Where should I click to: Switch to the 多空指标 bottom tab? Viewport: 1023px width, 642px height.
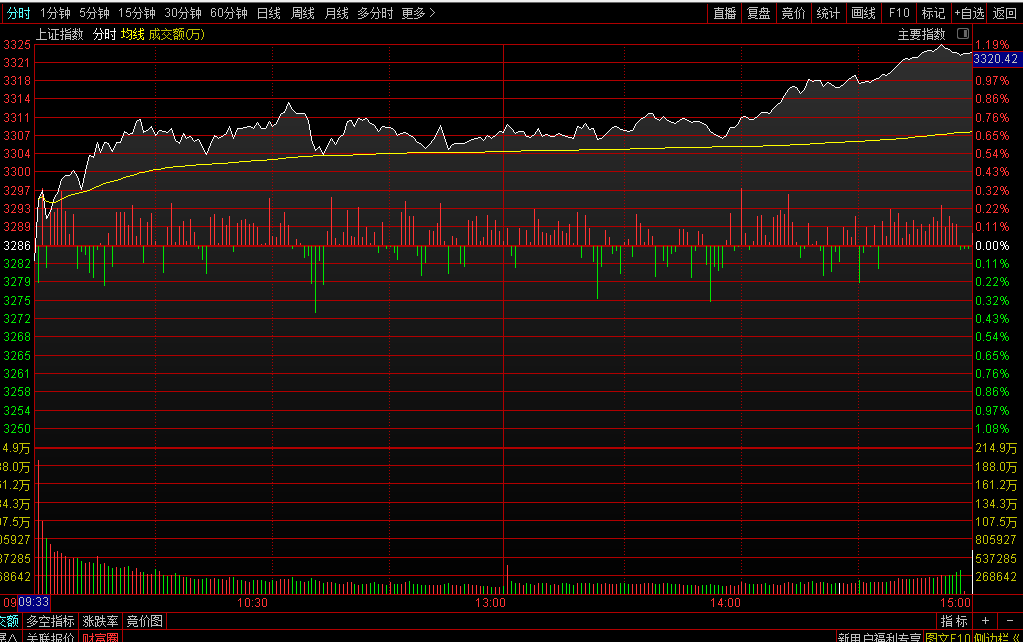[50, 621]
